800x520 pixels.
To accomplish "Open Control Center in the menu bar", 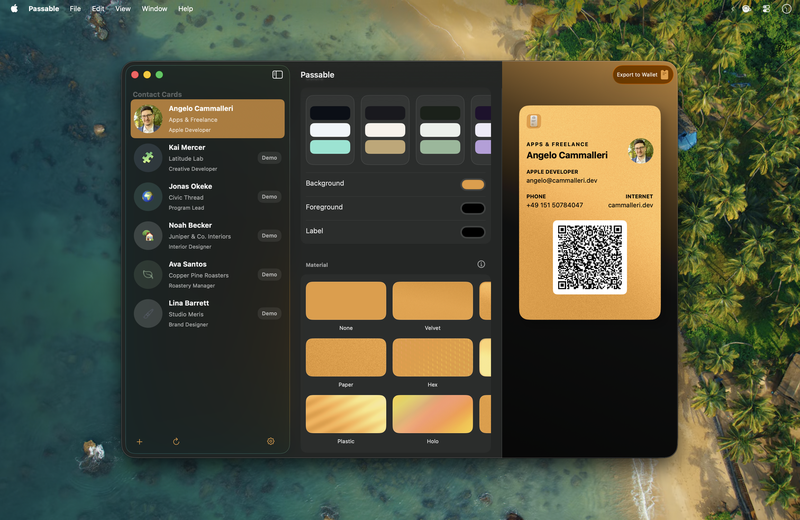I will click(x=766, y=9).
